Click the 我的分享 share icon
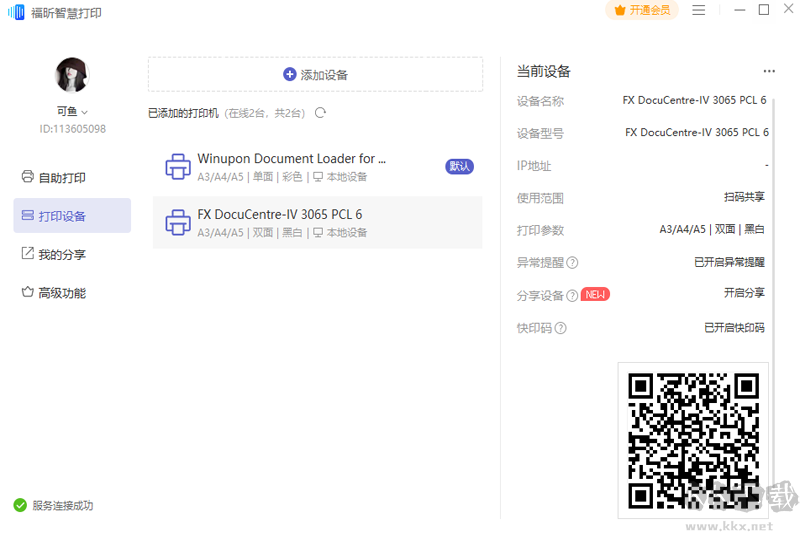Viewport: 800px width, 533px height. pos(28,253)
